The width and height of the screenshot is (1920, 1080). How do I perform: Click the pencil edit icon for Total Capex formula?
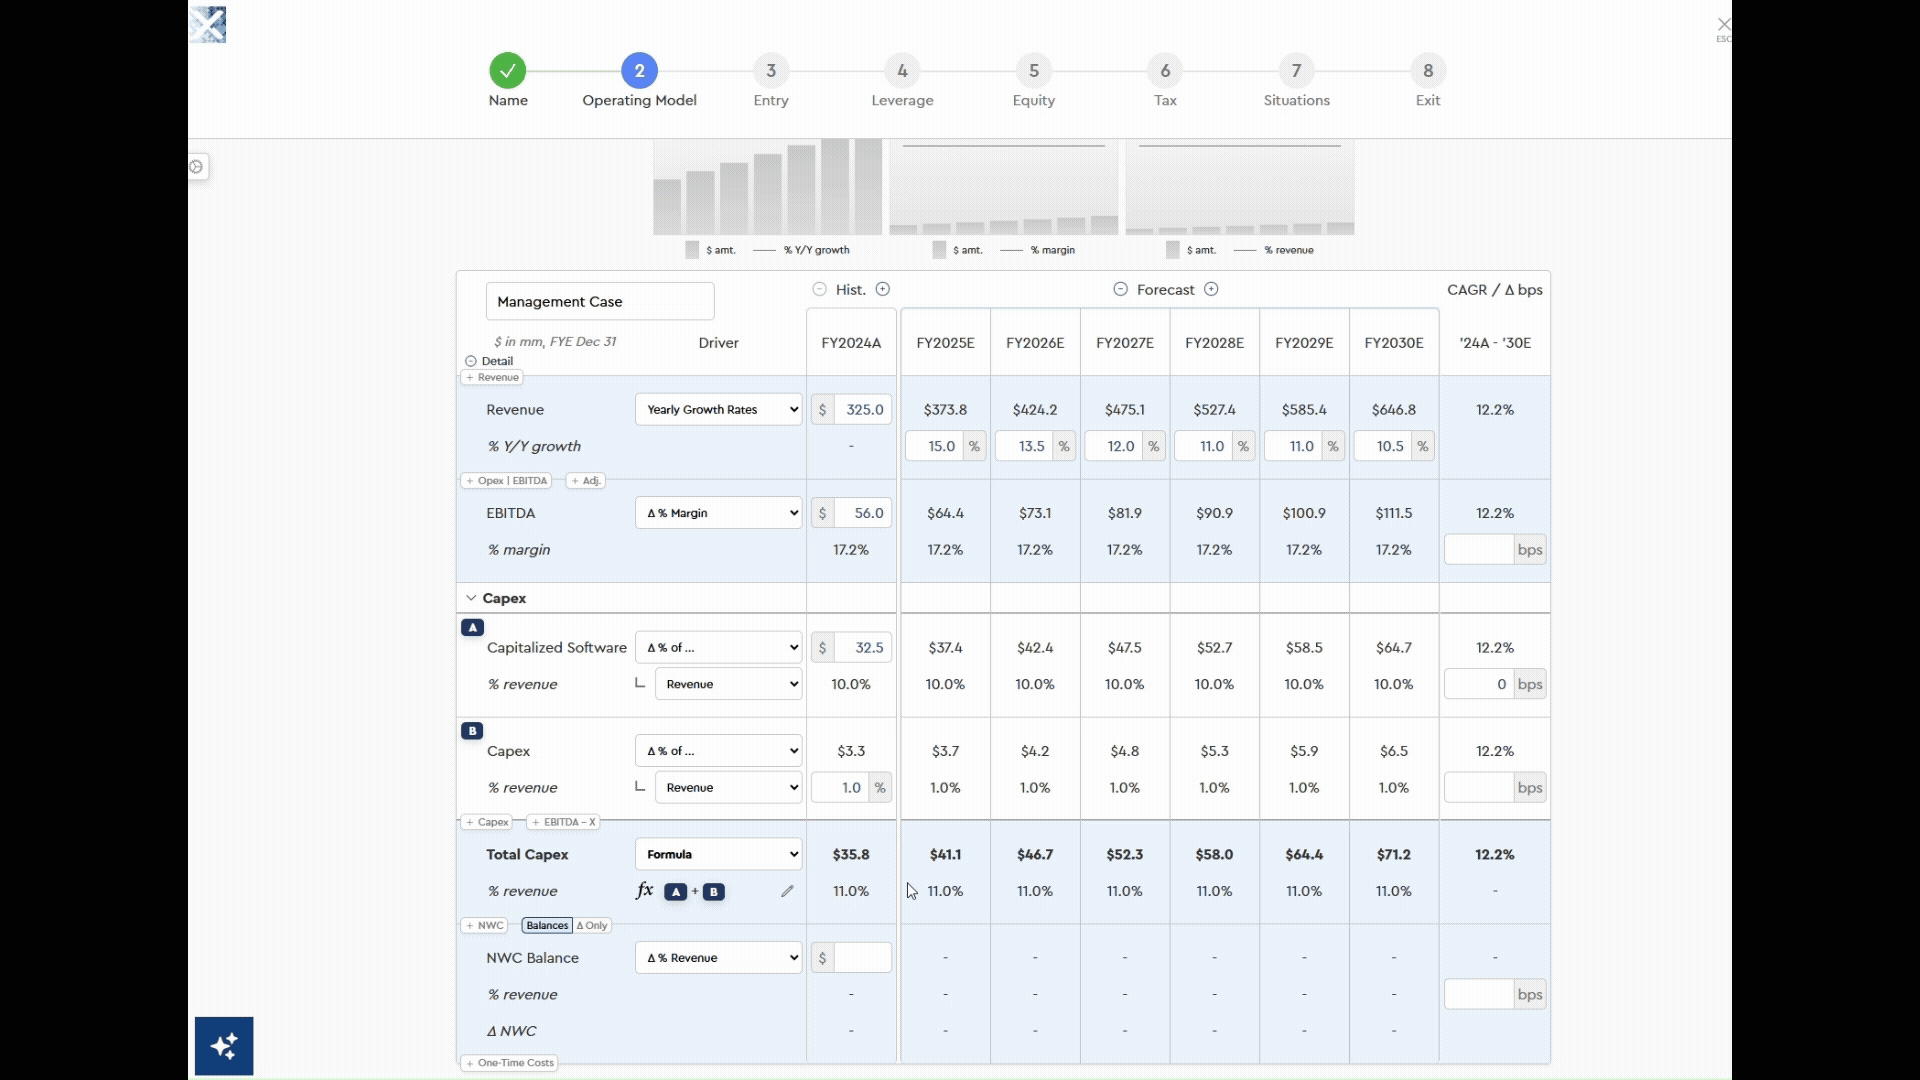[x=787, y=891]
